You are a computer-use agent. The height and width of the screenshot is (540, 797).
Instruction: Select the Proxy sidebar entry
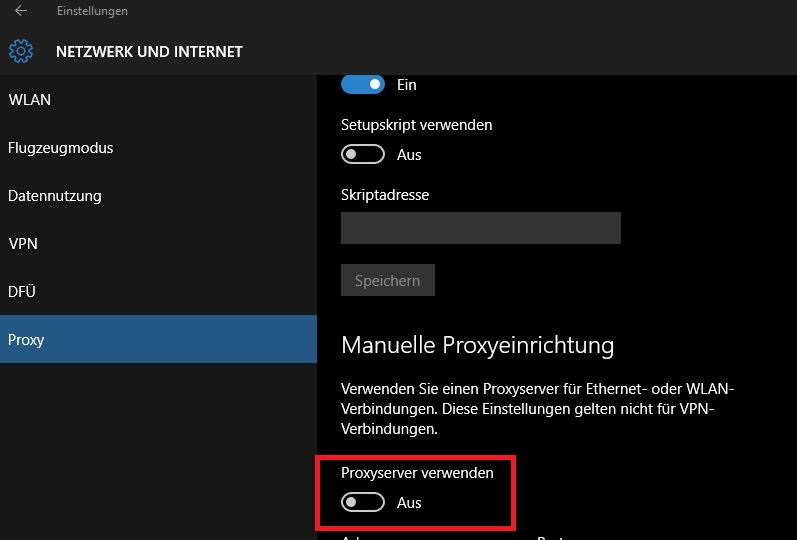click(x=158, y=339)
